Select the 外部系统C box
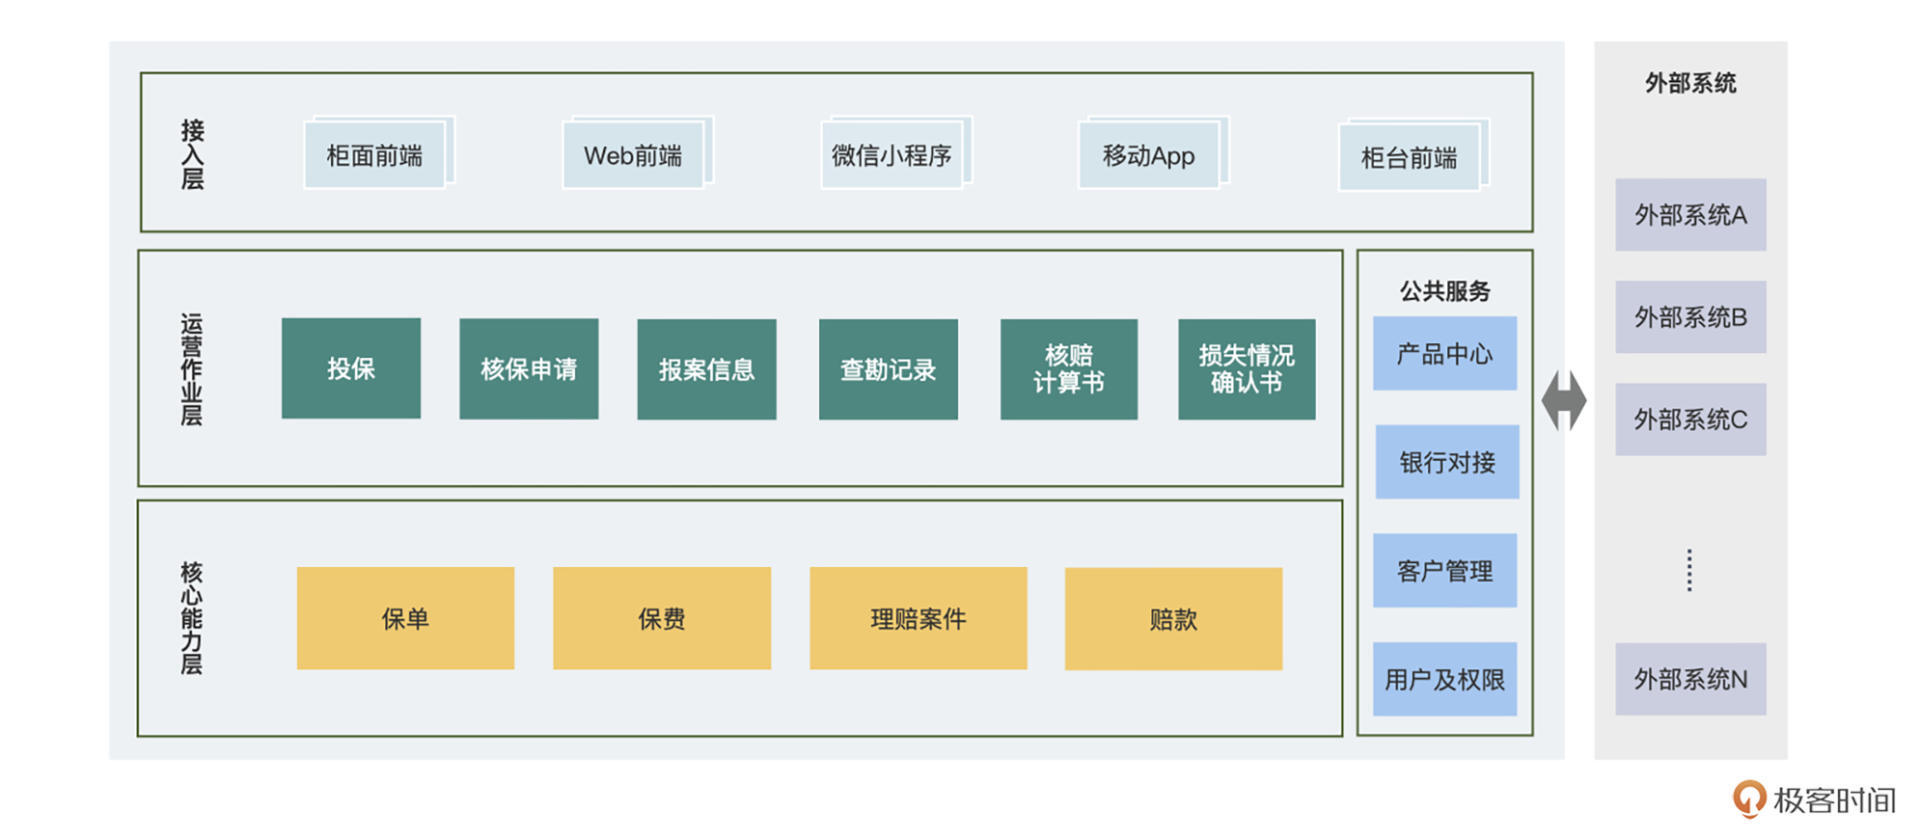 pos(1691,419)
